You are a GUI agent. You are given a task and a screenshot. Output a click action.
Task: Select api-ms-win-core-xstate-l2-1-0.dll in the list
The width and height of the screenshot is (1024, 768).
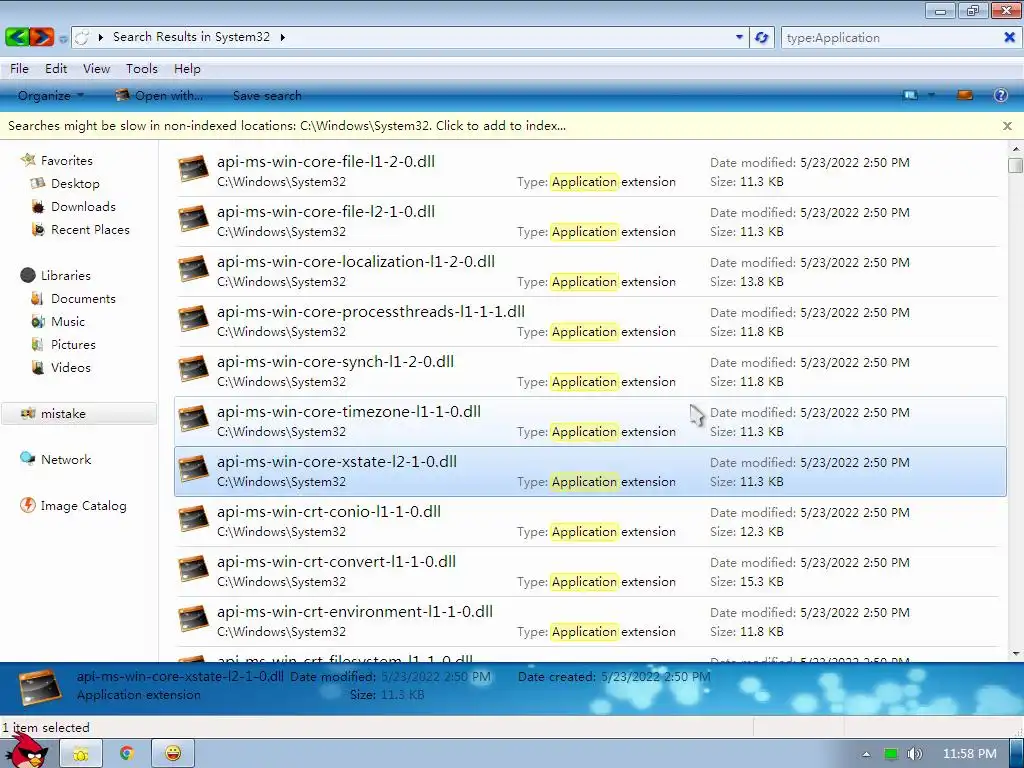pos(590,472)
